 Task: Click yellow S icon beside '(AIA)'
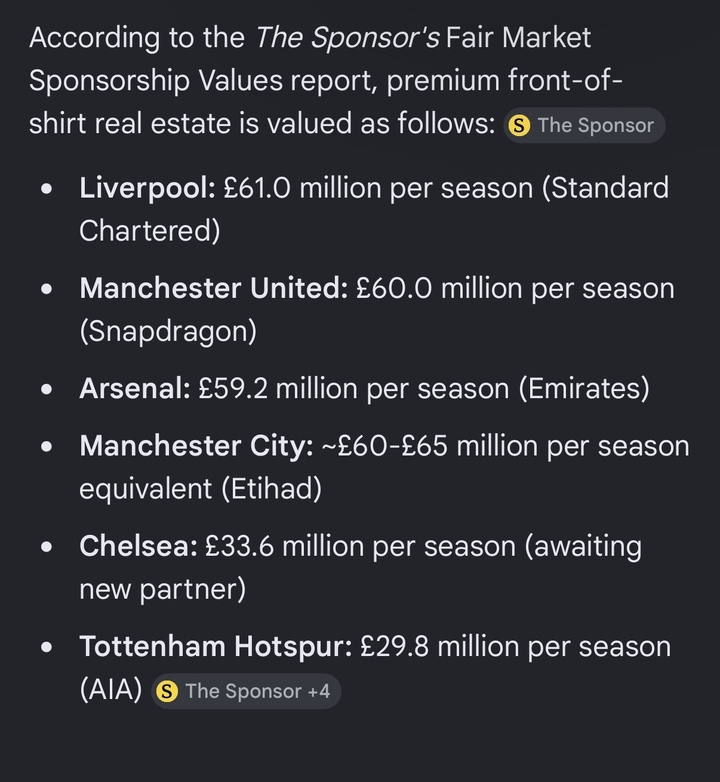[167, 692]
